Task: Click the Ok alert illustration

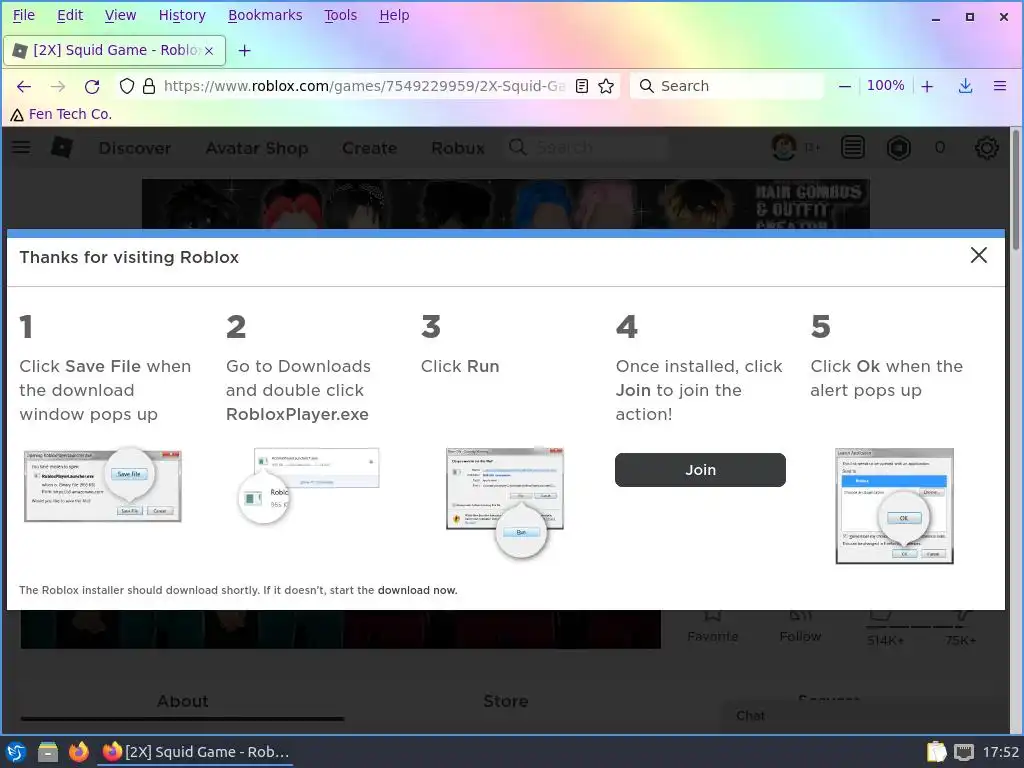Action: pos(894,506)
